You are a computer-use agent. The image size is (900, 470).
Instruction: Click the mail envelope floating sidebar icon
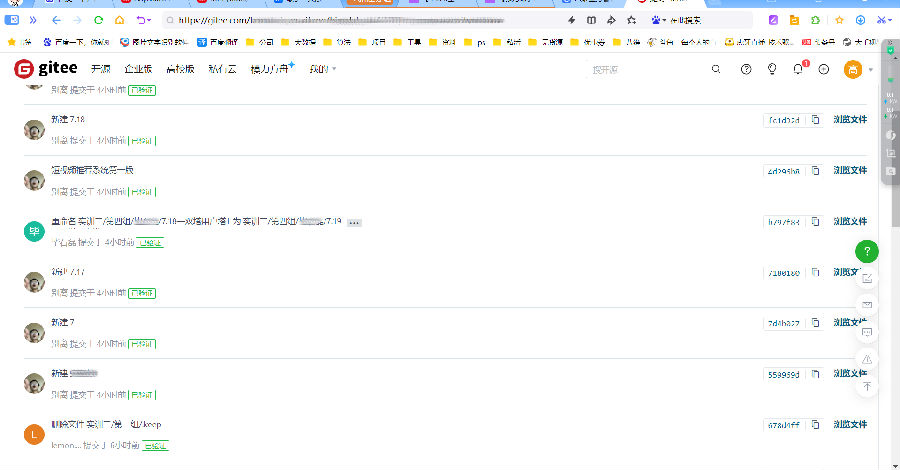tap(867, 304)
